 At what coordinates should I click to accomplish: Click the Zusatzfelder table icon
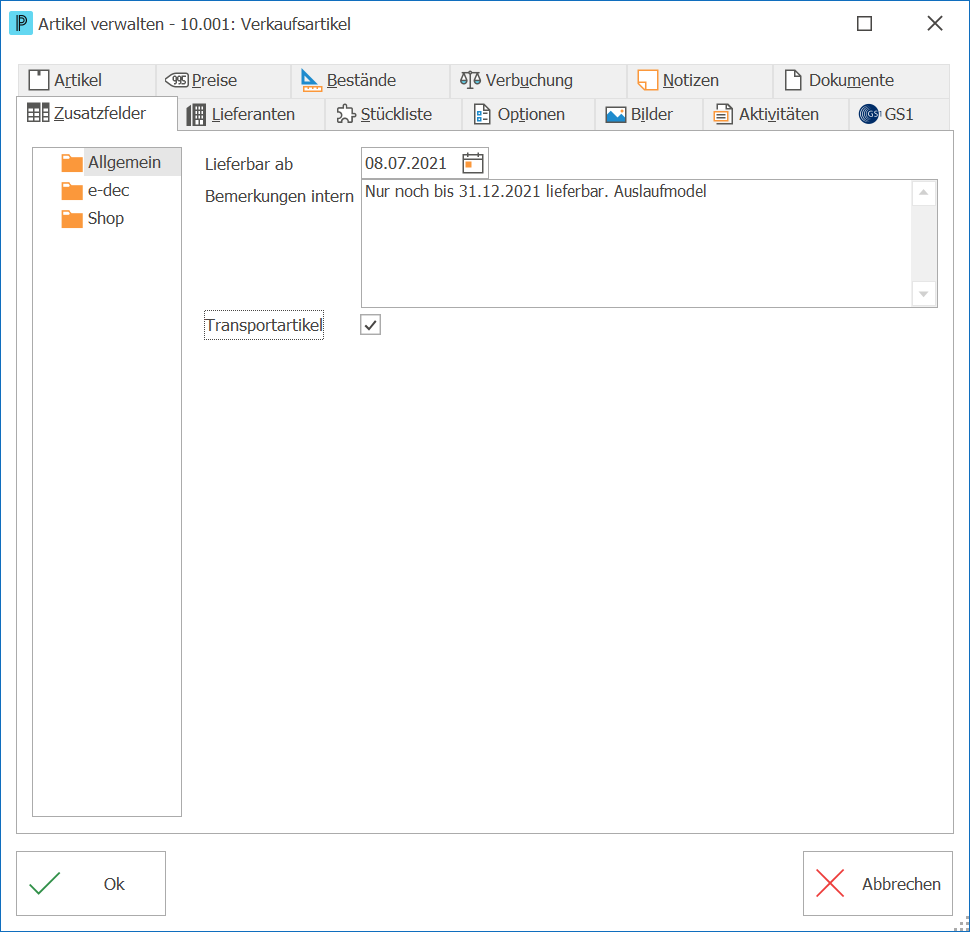[38, 113]
